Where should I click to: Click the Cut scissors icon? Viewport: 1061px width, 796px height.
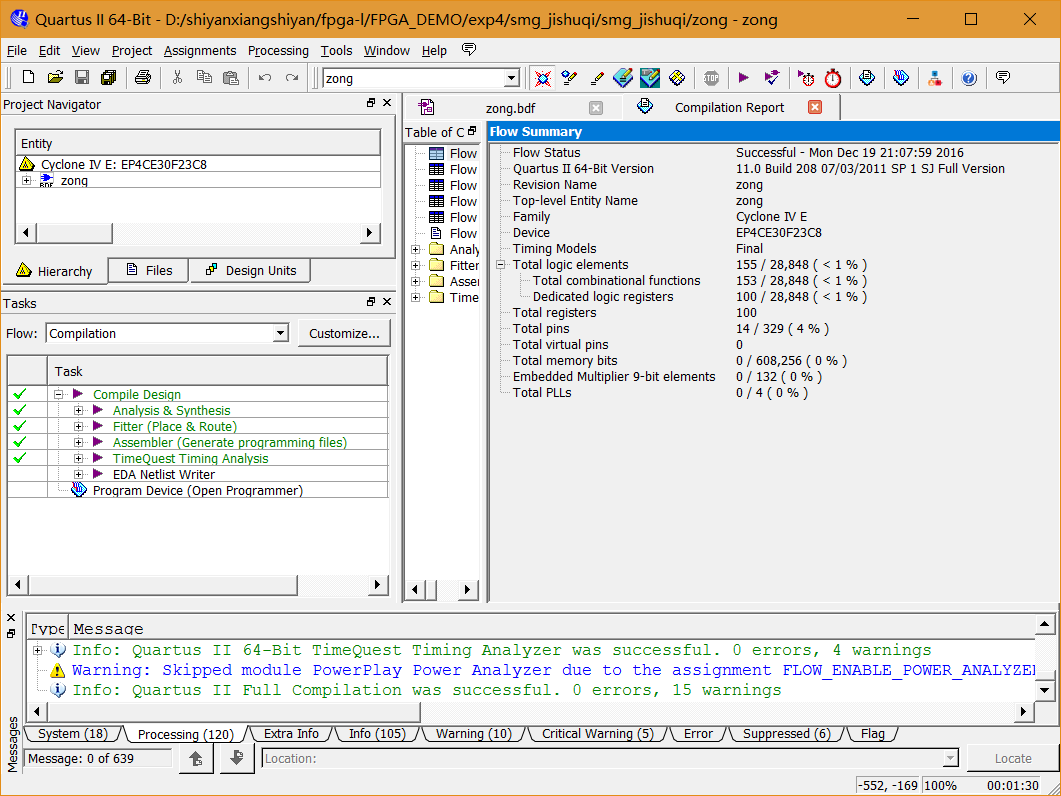pyautogui.click(x=177, y=77)
